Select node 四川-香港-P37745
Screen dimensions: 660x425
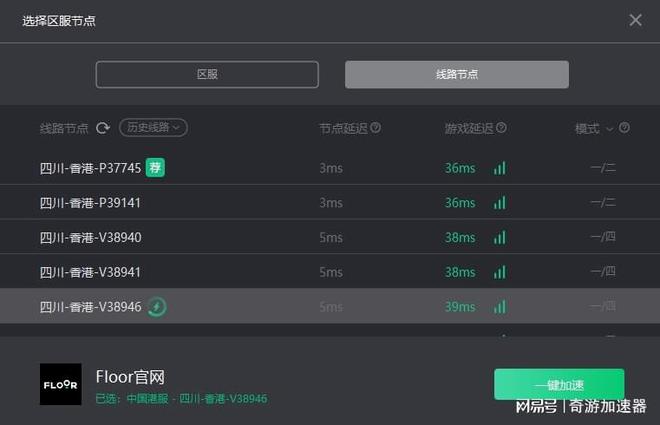pyautogui.click(x=330, y=167)
